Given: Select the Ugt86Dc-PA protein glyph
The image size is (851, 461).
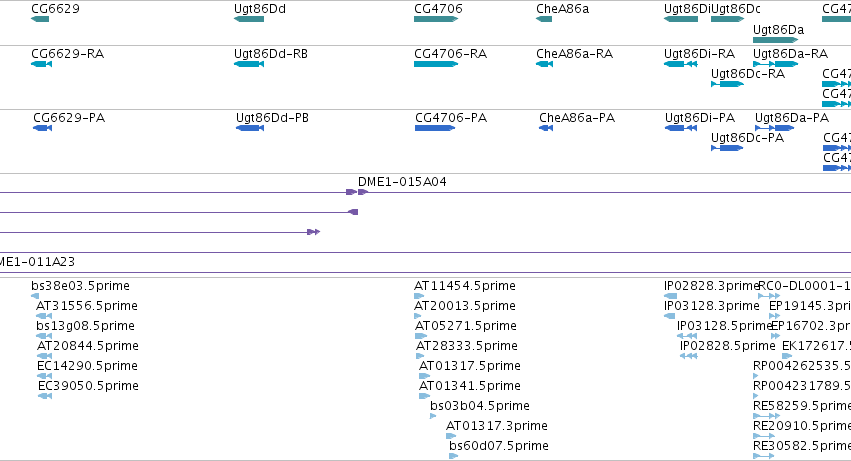Looking at the screenshot, I should pyautogui.click(x=727, y=148).
